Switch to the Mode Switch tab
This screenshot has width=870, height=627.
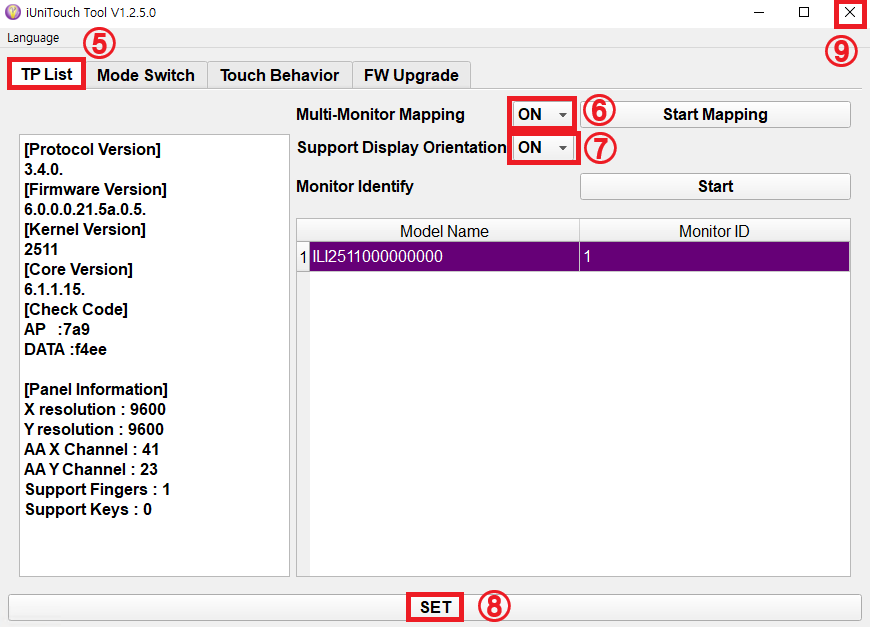click(x=146, y=75)
